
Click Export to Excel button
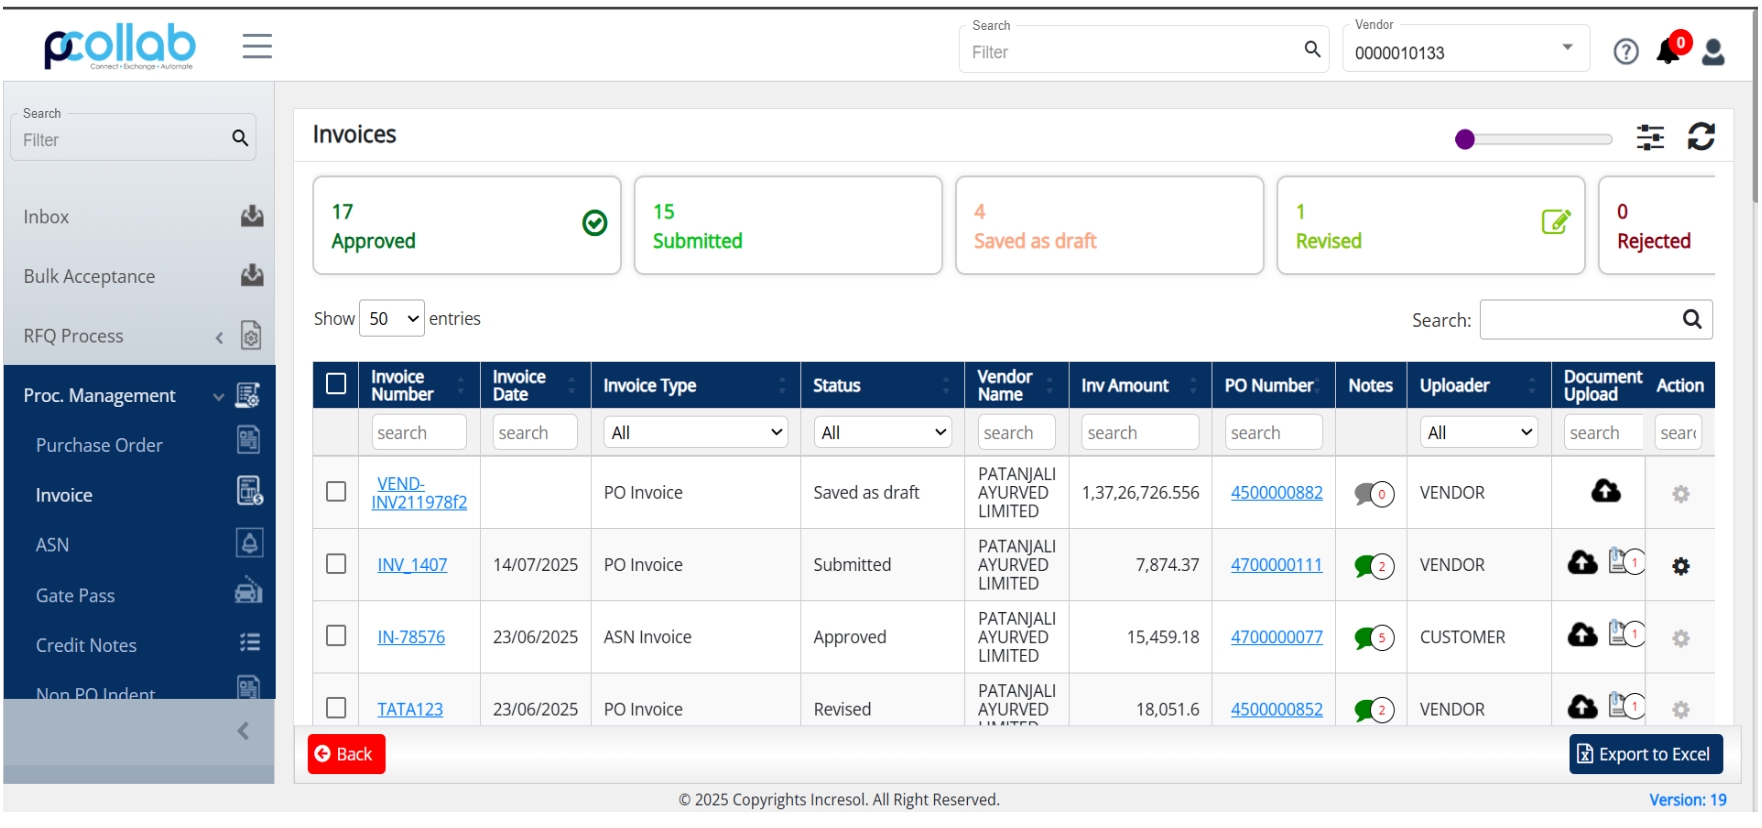(1645, 754)
